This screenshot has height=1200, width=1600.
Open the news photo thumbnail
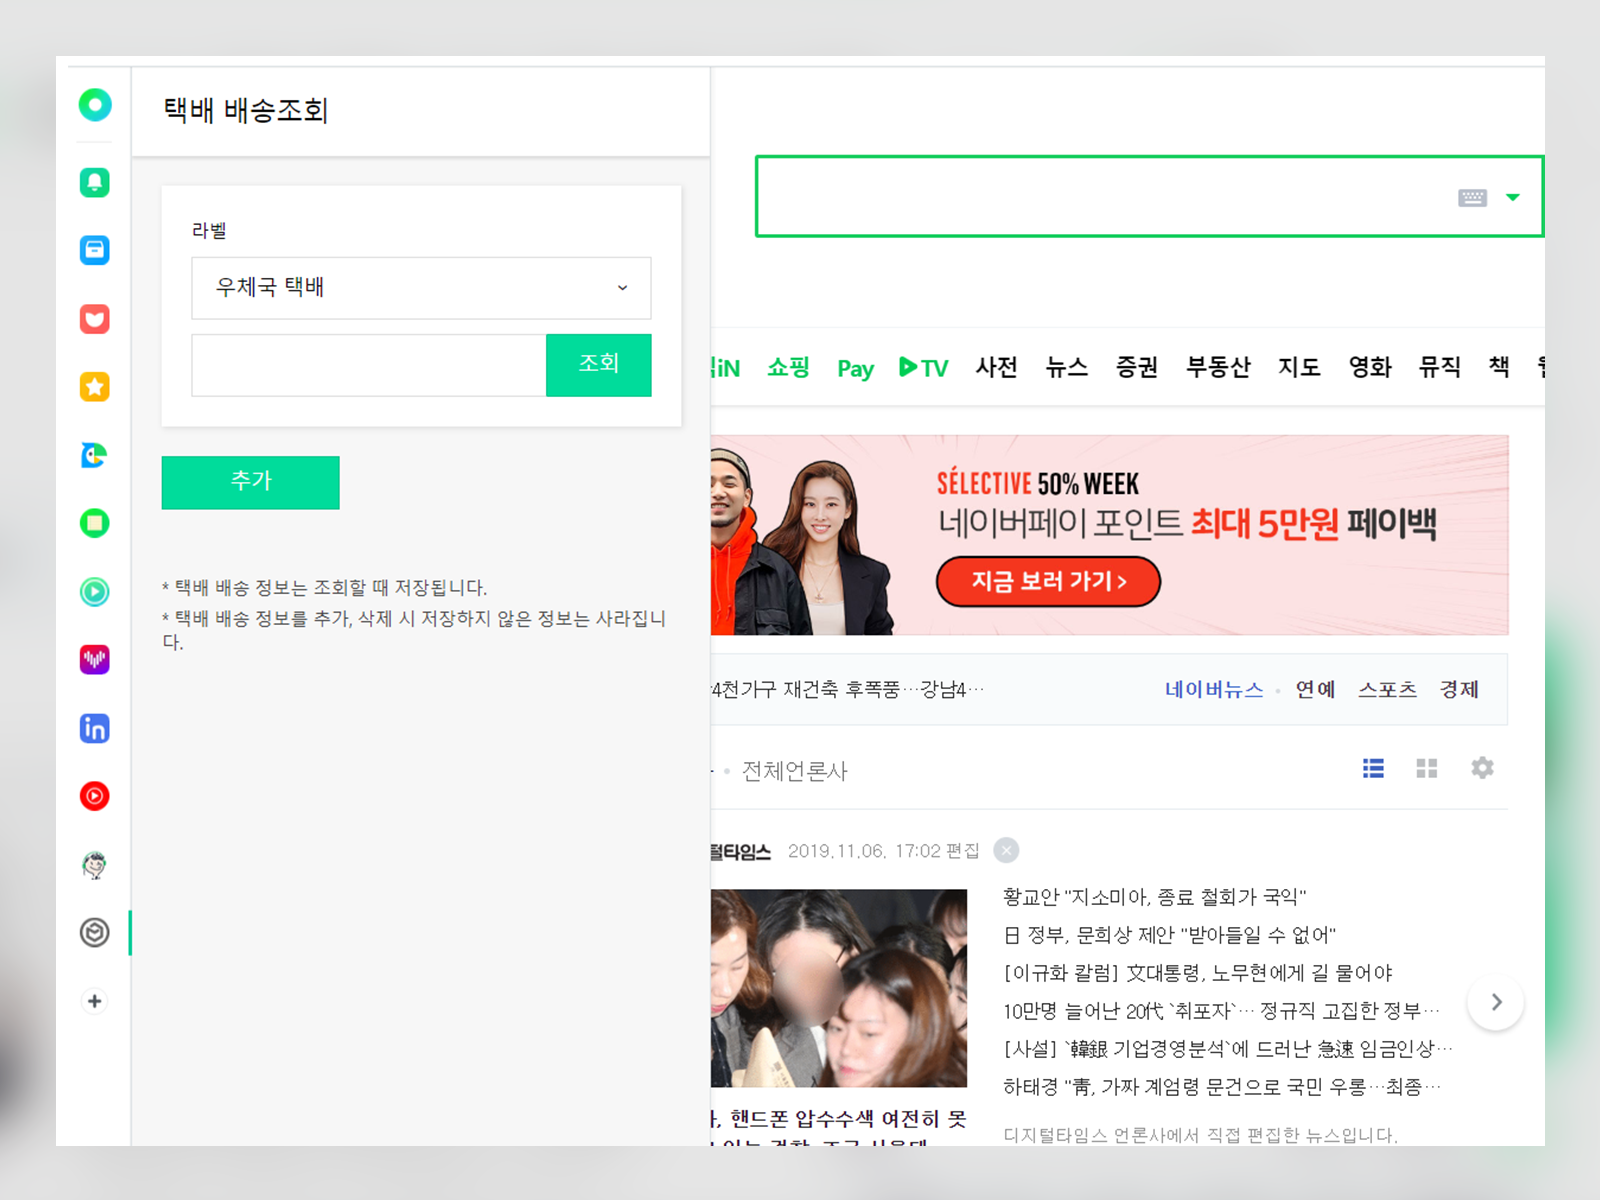[839, 988]
